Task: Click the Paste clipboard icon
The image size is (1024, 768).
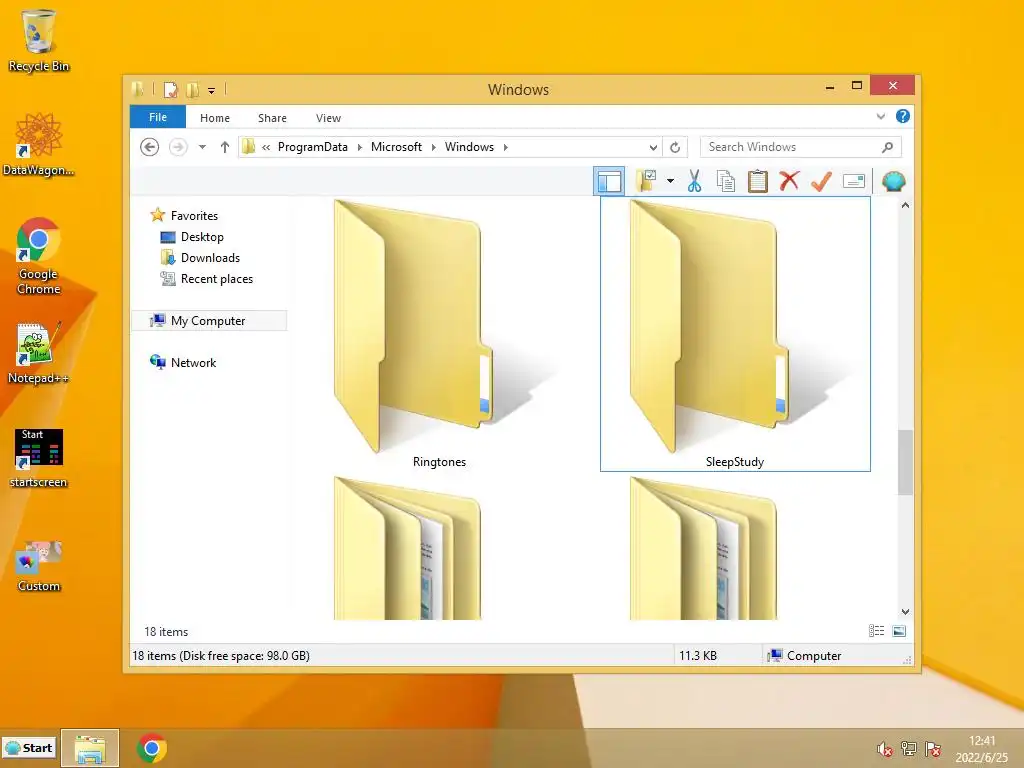Action: pos(758,181)
